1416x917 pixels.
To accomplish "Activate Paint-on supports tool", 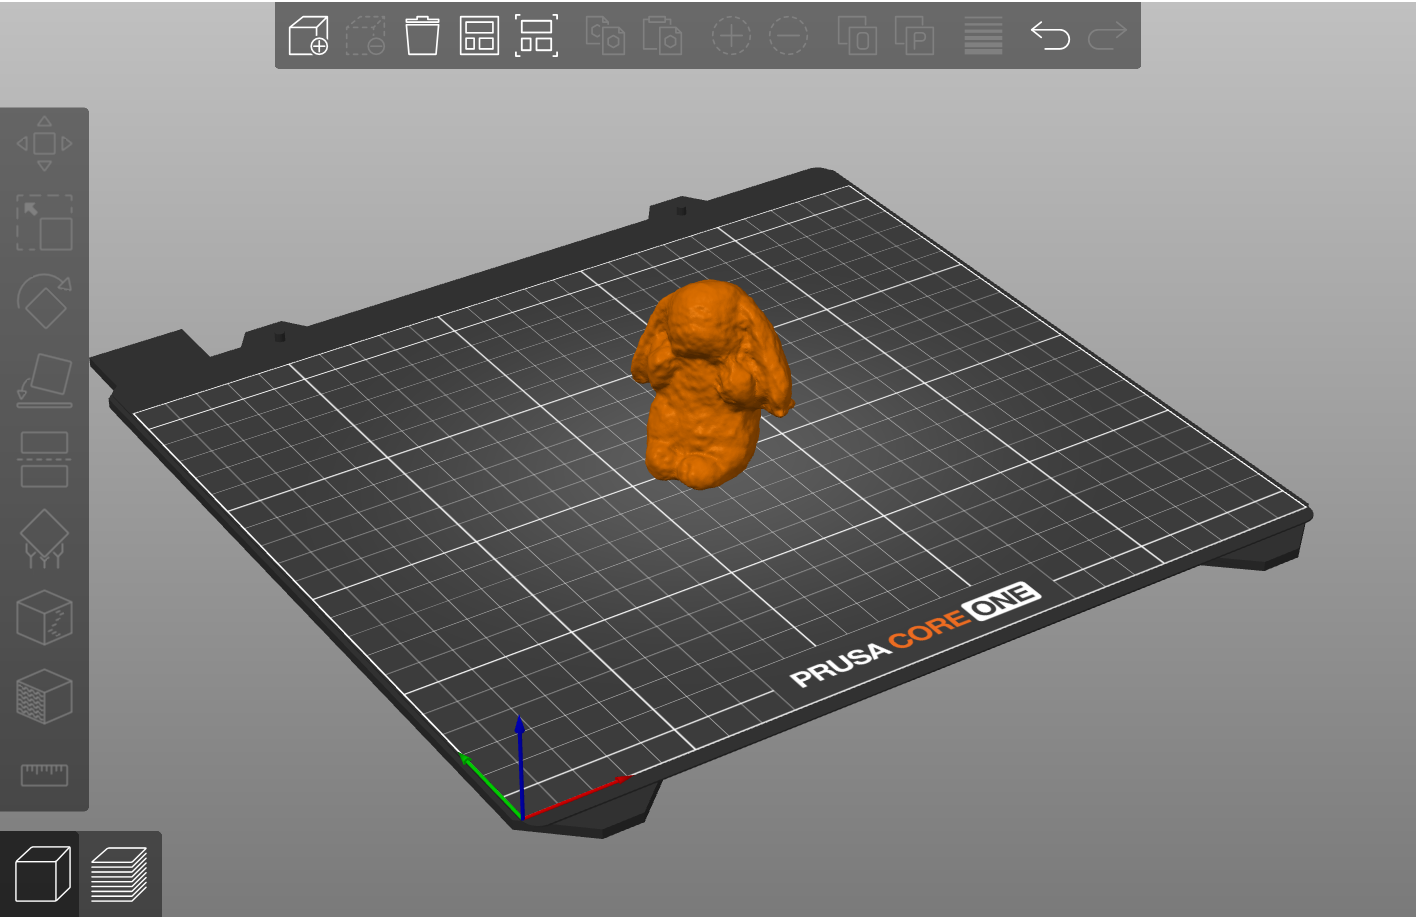I will pos(44,538).
